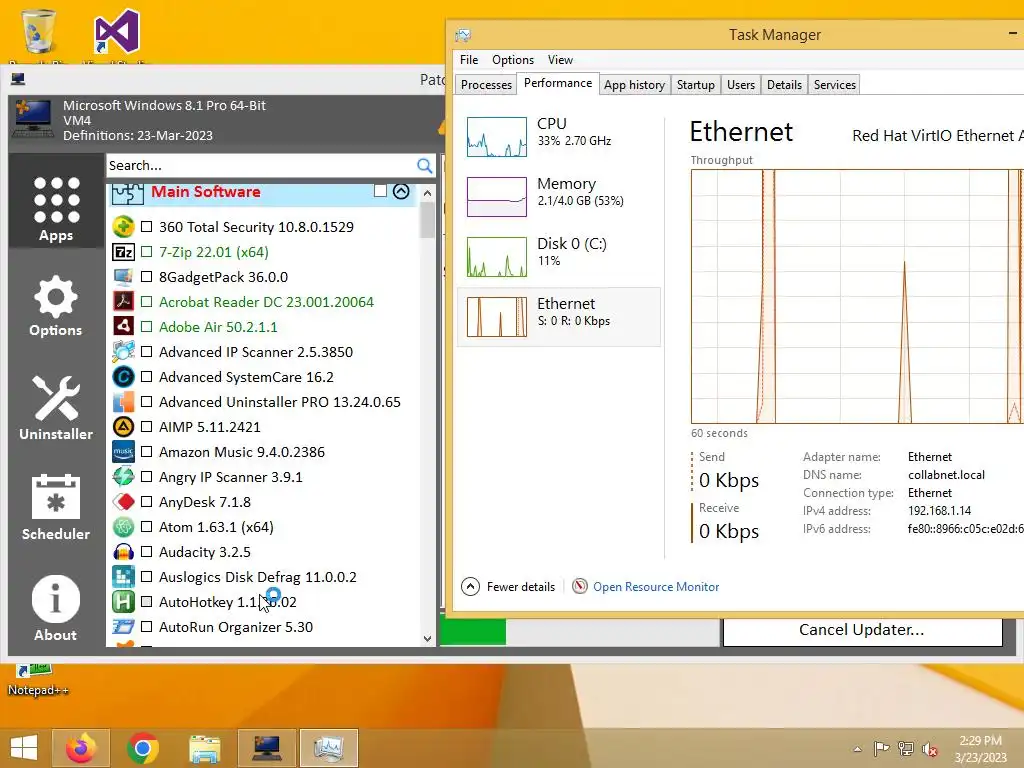Click the Advanced SystemCare icon
The width and height of the screenshot is (1024, 768).
click(x=123, y=377)
